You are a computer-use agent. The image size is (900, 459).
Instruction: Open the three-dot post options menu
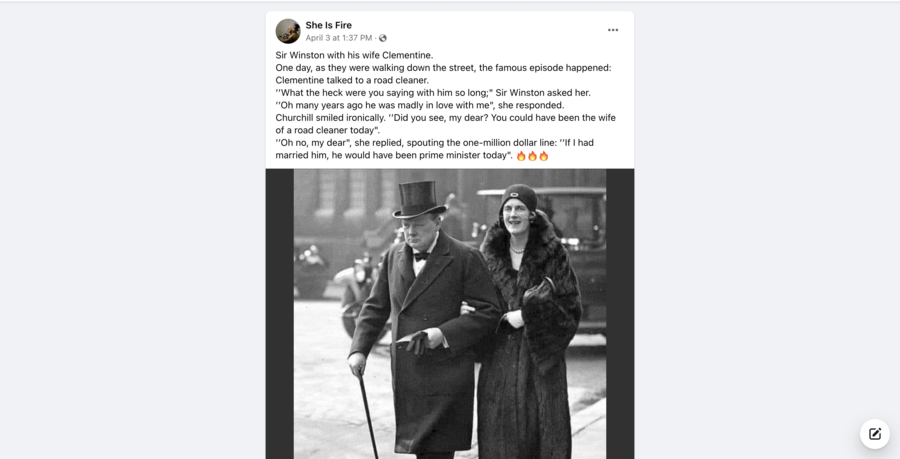pyautogui.click(x=613, y=30)
